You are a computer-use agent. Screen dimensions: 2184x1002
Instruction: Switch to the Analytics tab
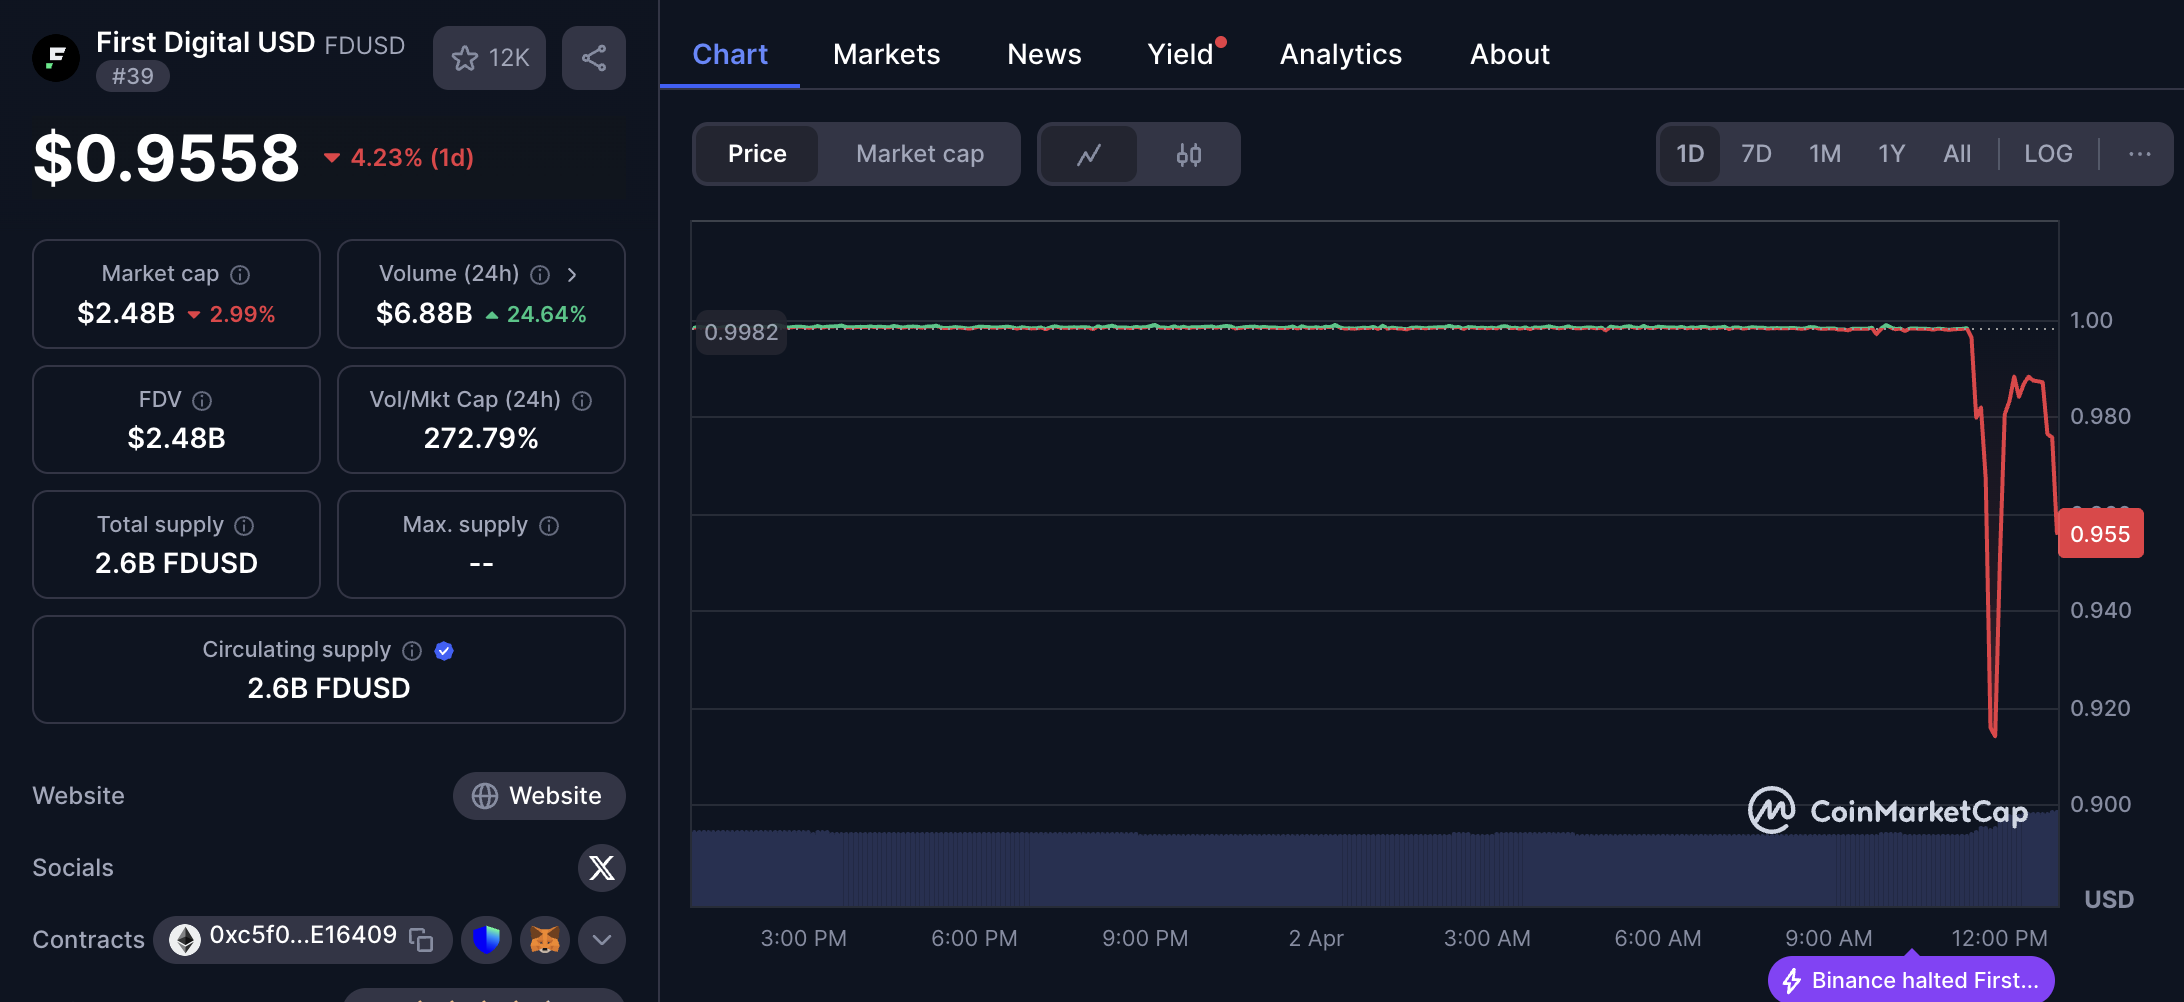[1340, 54]
